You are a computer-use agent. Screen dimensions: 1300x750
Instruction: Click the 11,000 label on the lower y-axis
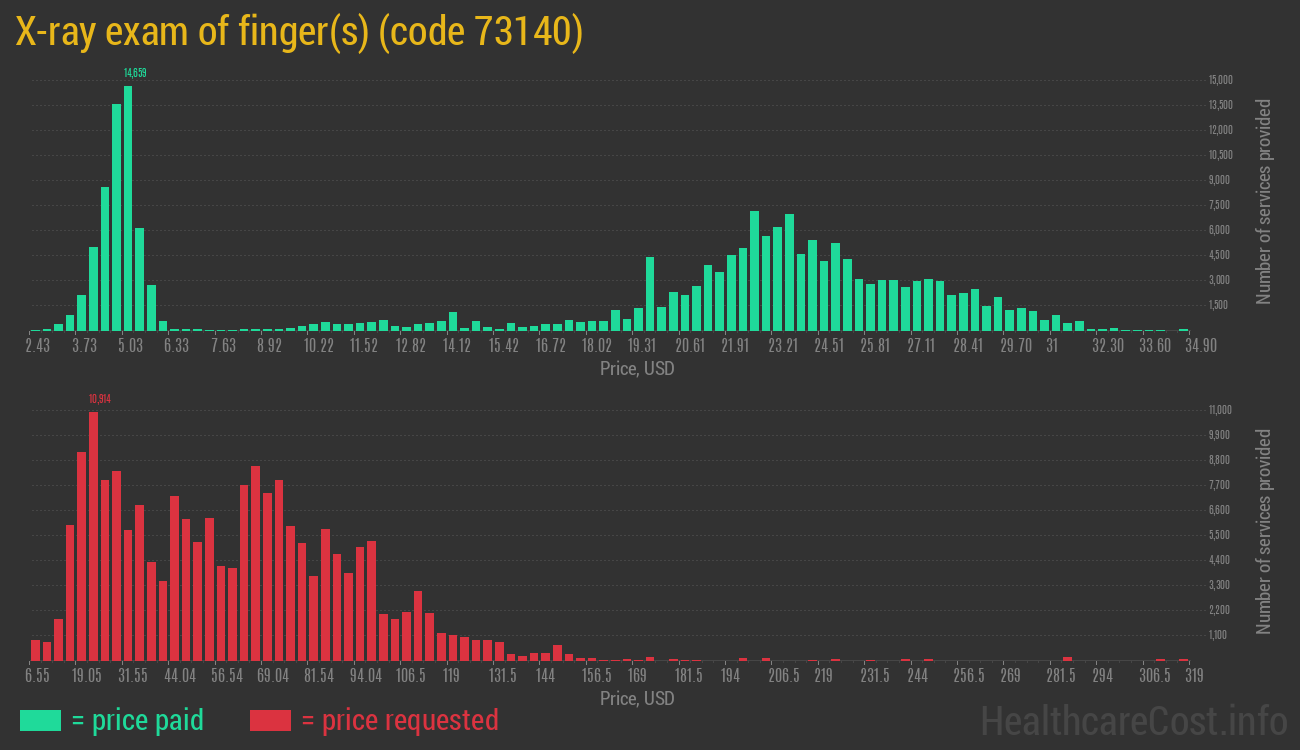click(1220, 410)
